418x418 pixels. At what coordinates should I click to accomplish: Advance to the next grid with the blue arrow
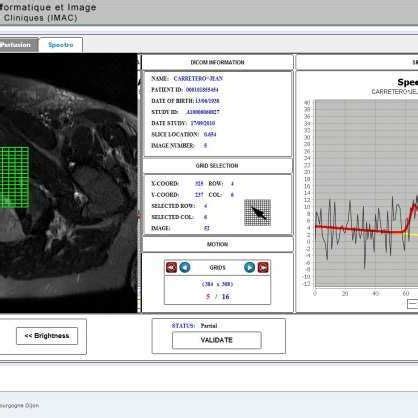click(249, 267)
